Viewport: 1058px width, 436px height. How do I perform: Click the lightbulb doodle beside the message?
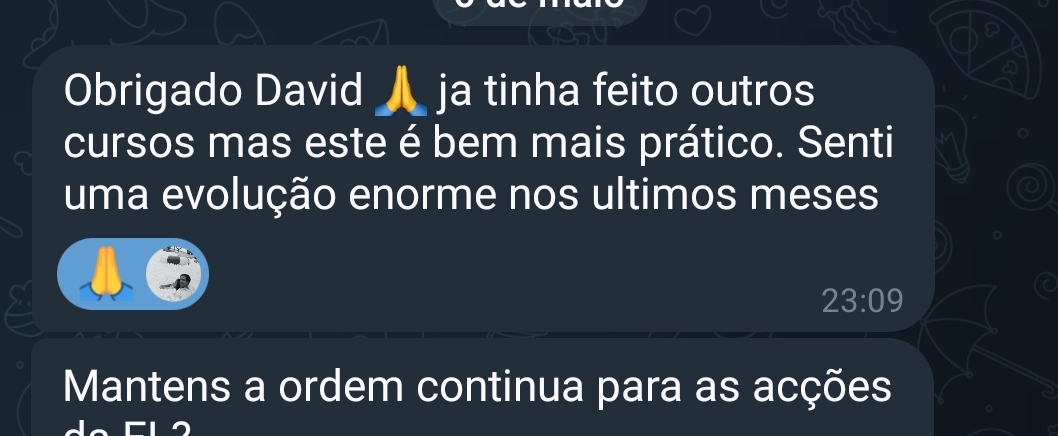(x=951, y=142)
